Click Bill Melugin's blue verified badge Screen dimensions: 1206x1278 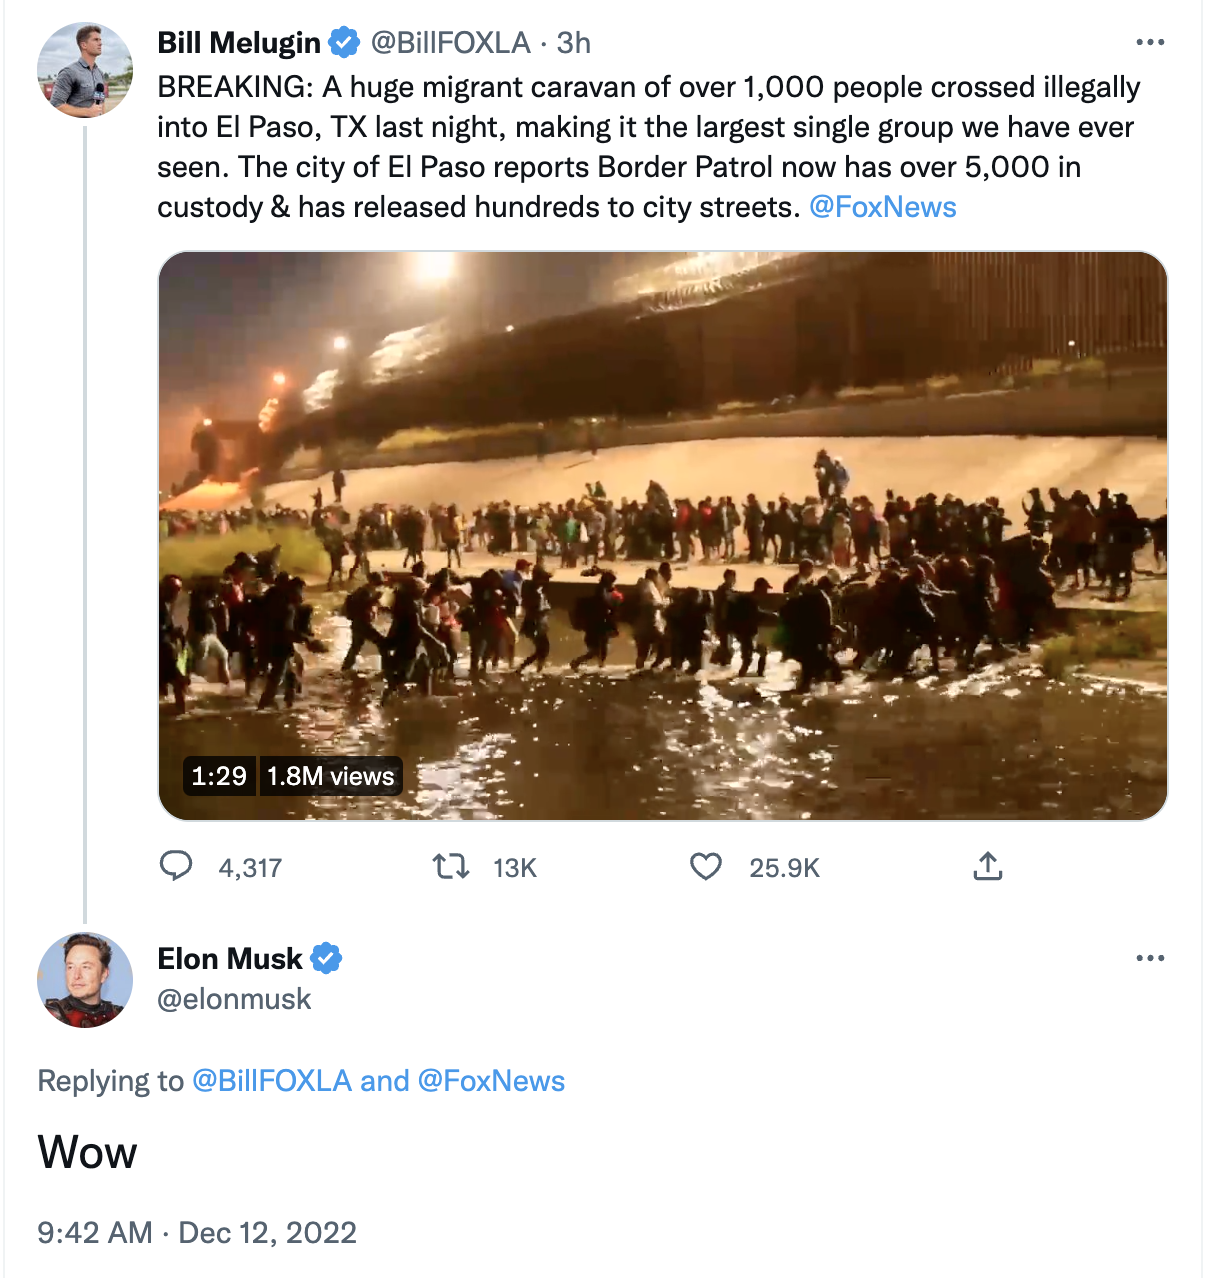click(x=344, y=43)
